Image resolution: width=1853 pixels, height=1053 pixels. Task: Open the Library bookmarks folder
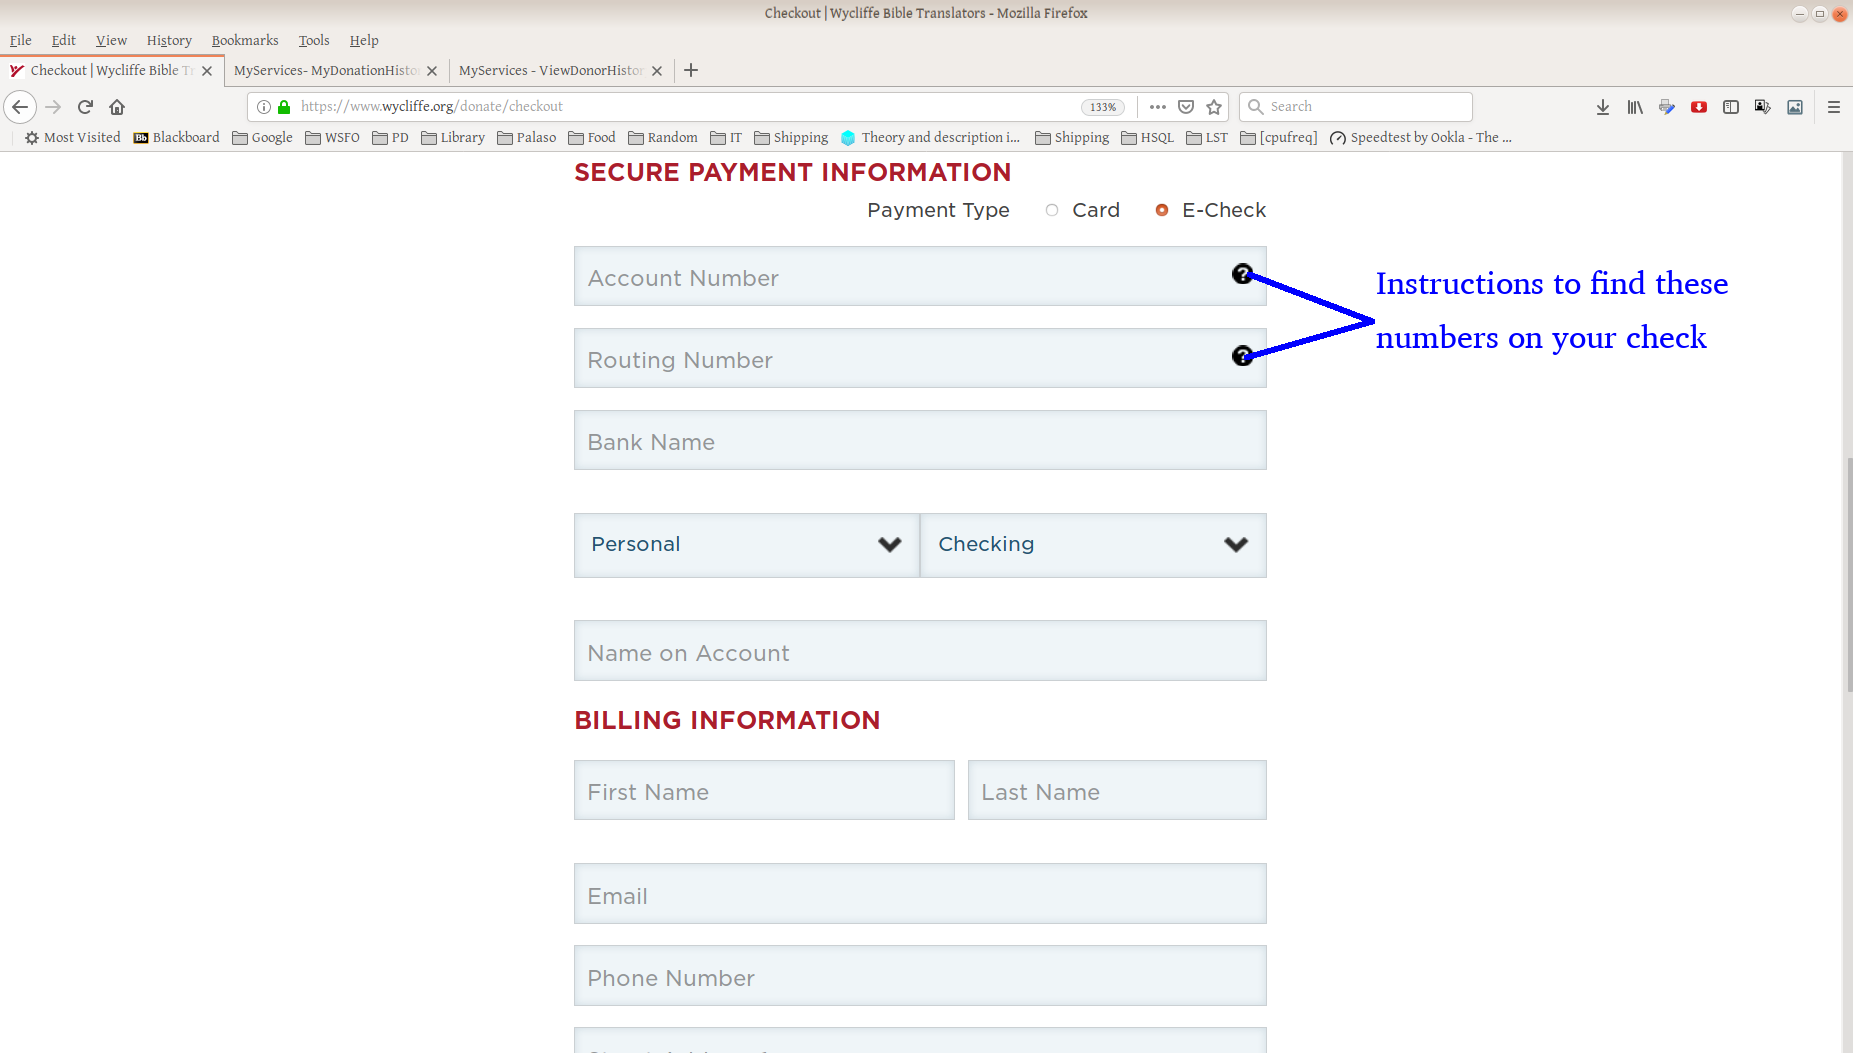453,138
